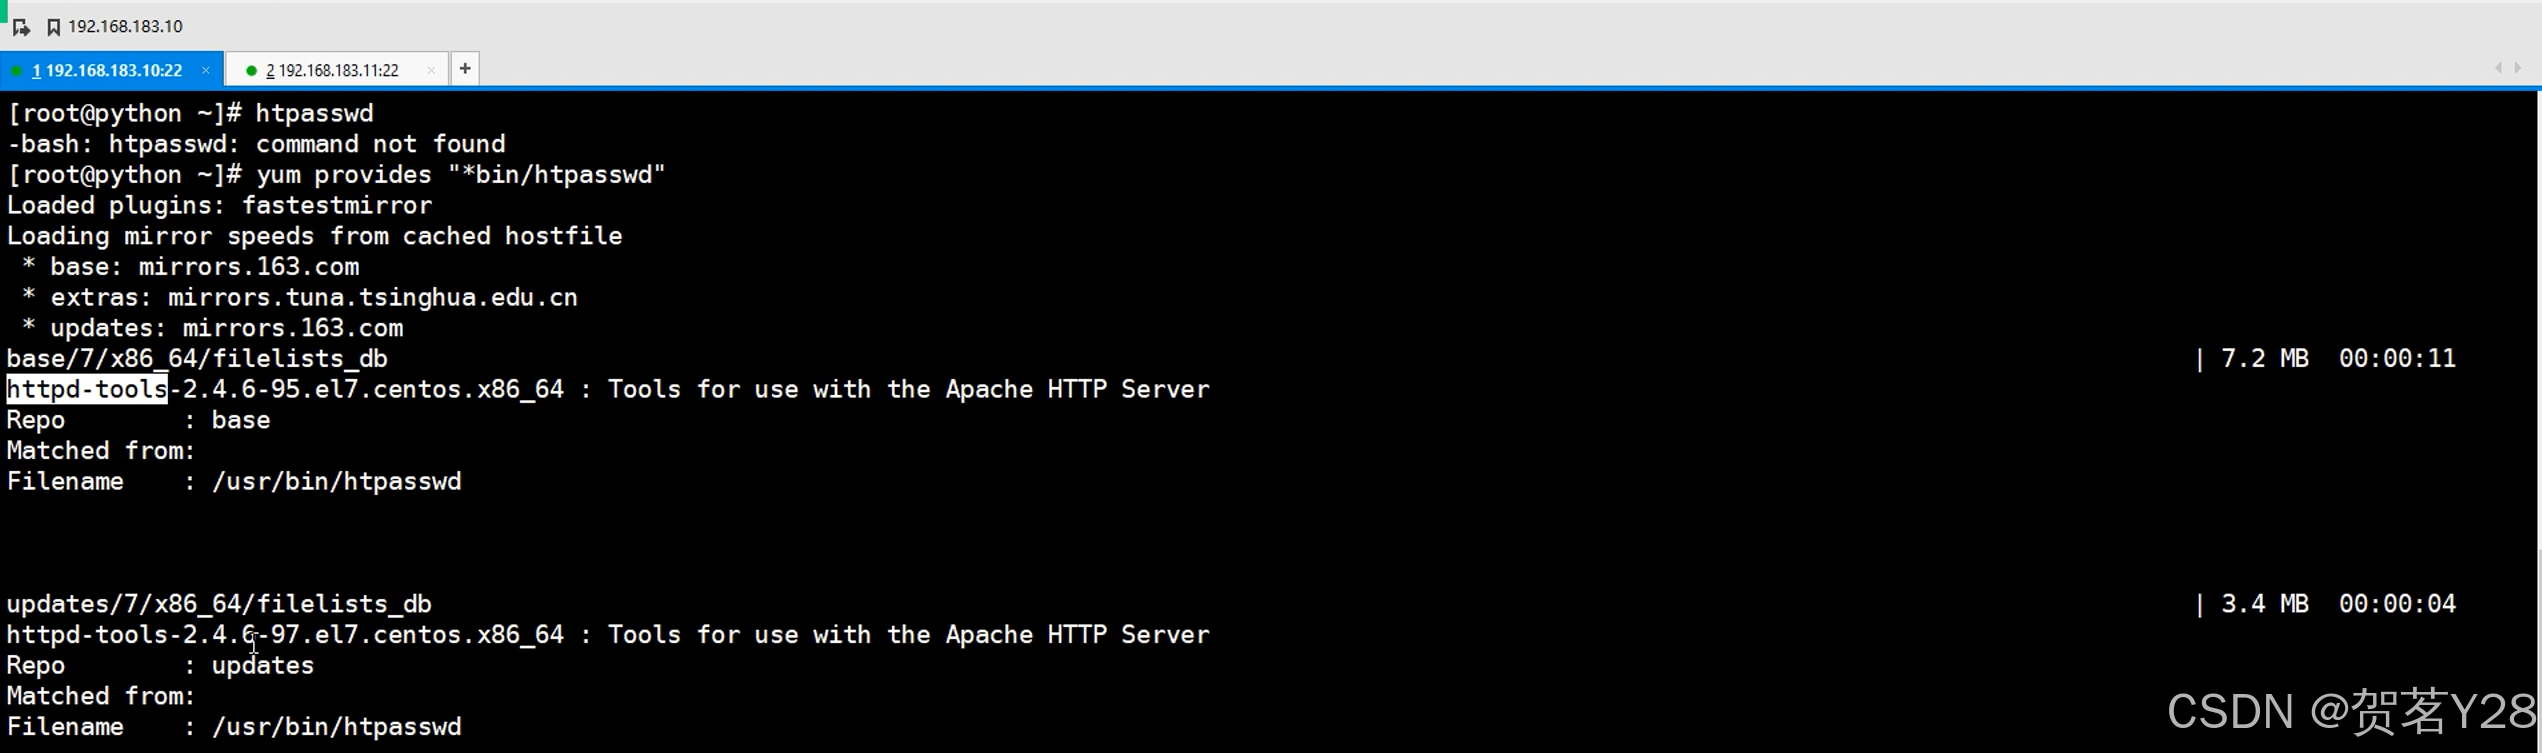Click the '* base: mirrors.163.com' line
Image resolution: width=2542 pixels, height=753 pixels.
[190, 267]
